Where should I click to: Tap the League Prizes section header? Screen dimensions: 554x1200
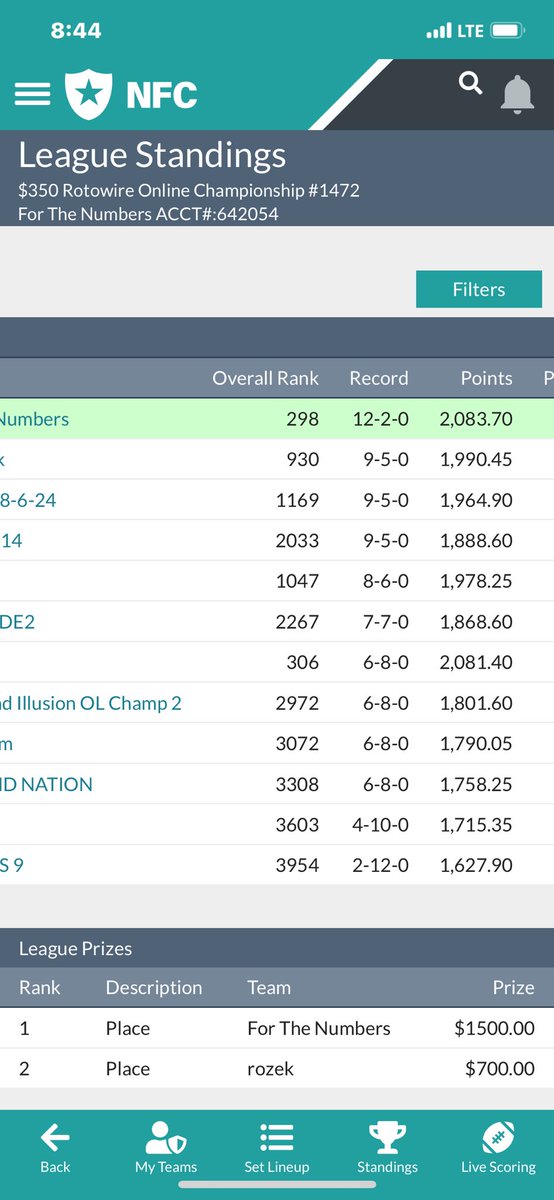coord(277,948)
